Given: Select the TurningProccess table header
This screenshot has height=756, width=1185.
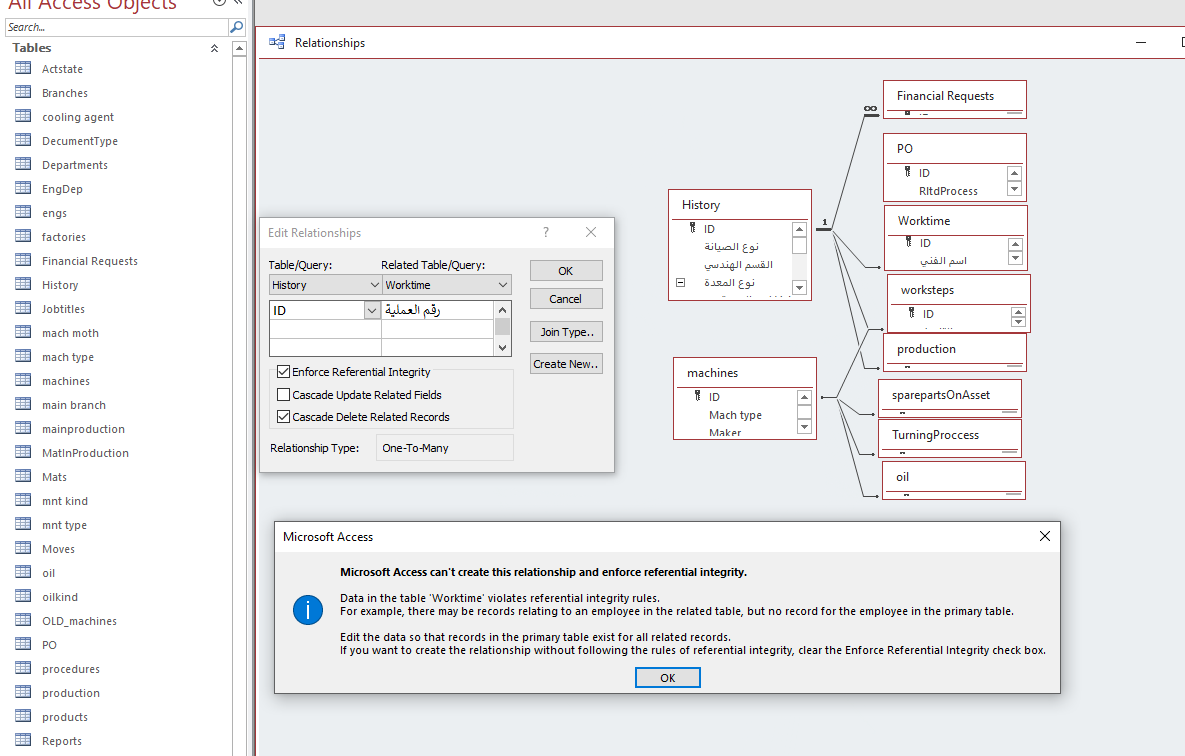Looking at the screenshot, I should coord(949,435).
